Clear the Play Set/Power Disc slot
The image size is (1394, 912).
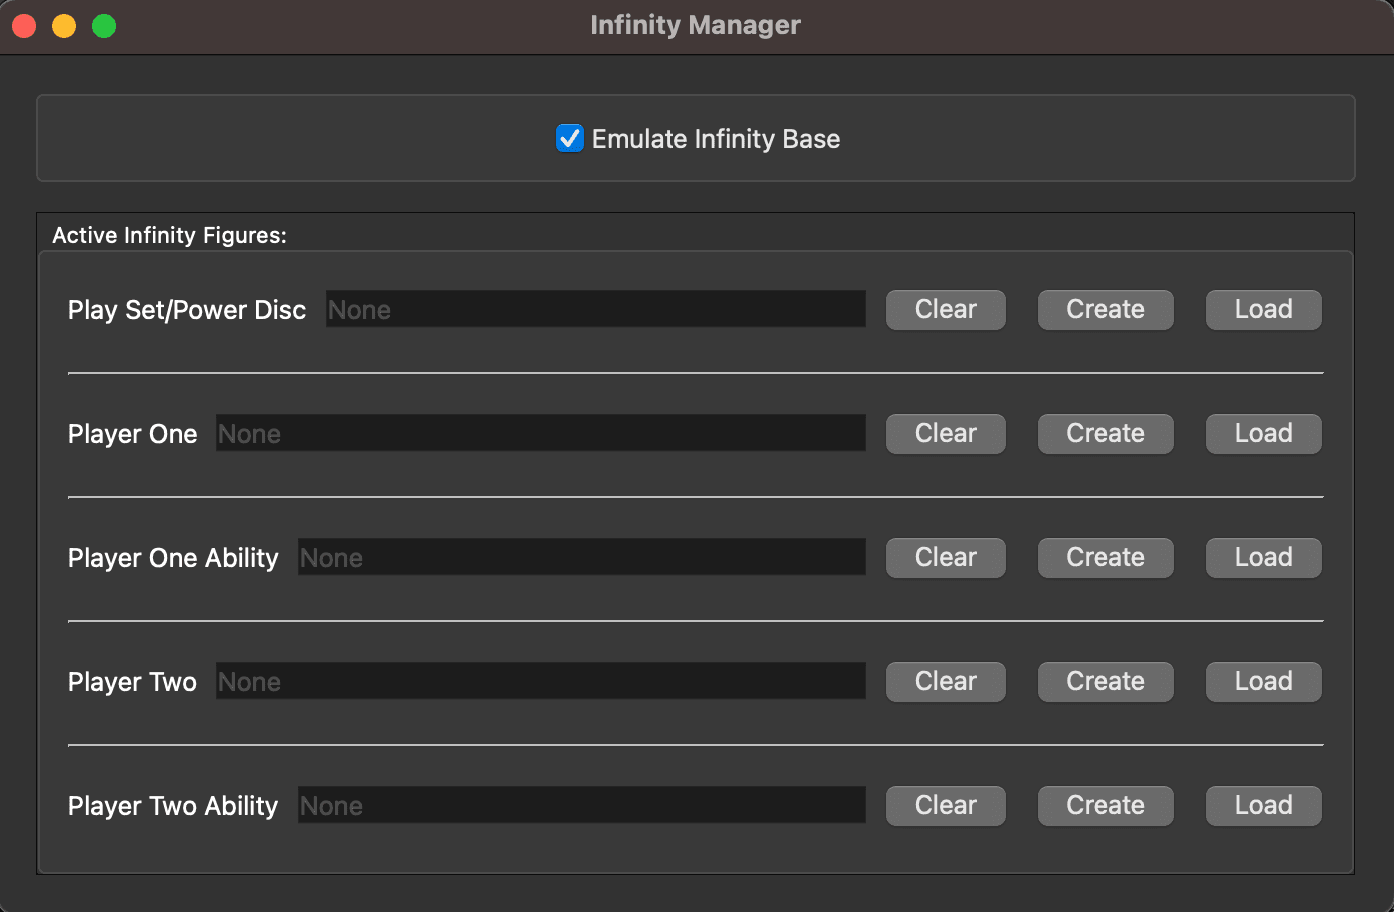coord(946,310)
